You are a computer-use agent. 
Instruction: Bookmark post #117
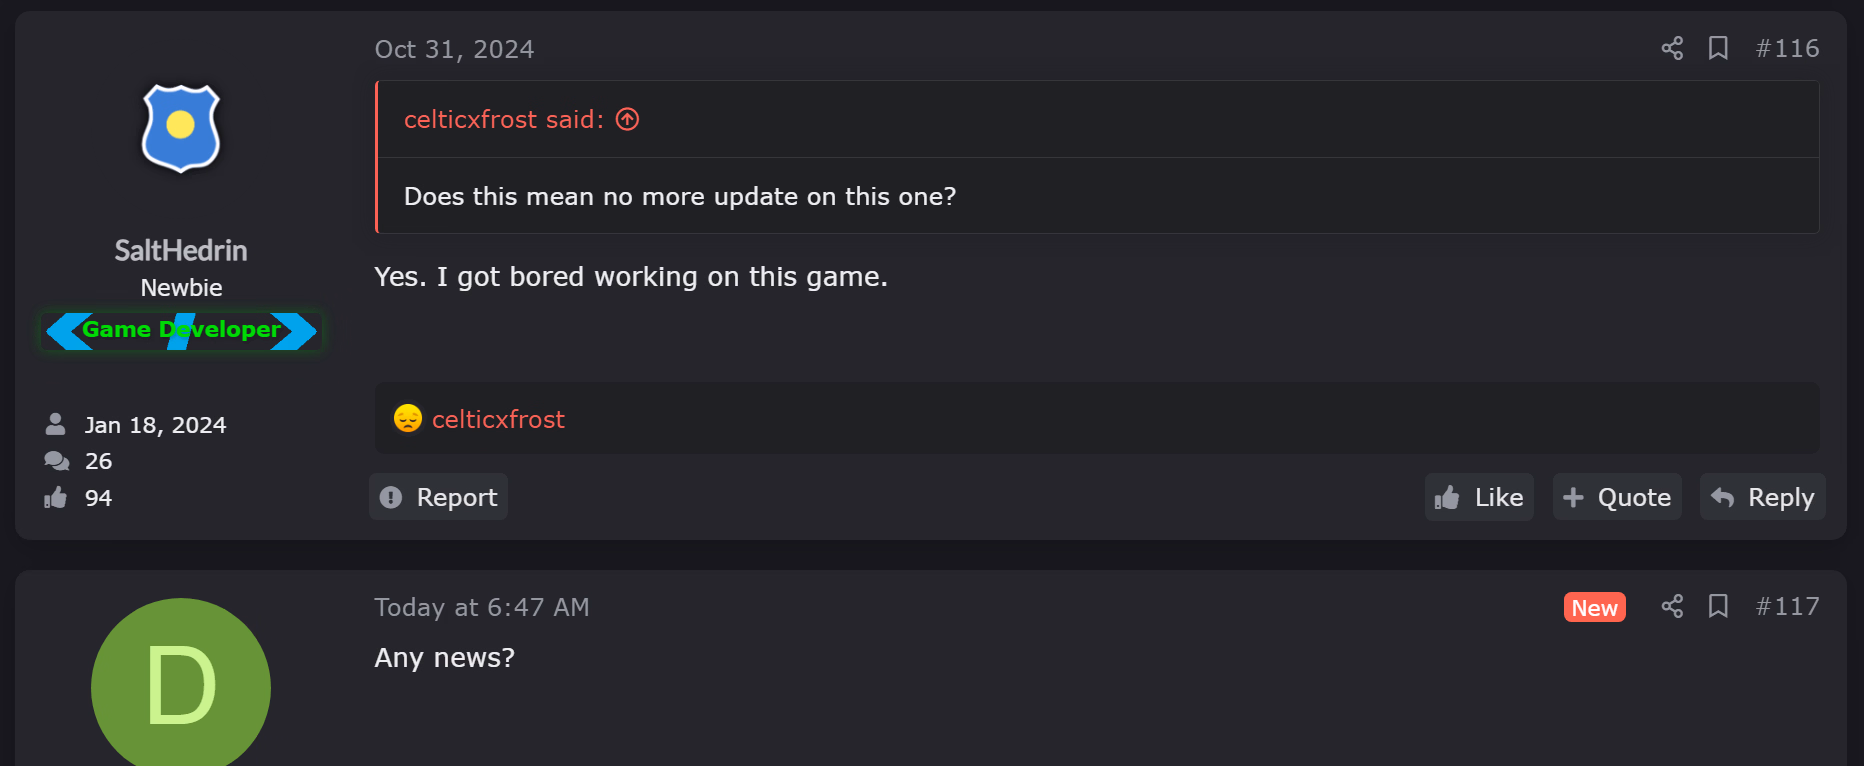tap(1718, 606)
